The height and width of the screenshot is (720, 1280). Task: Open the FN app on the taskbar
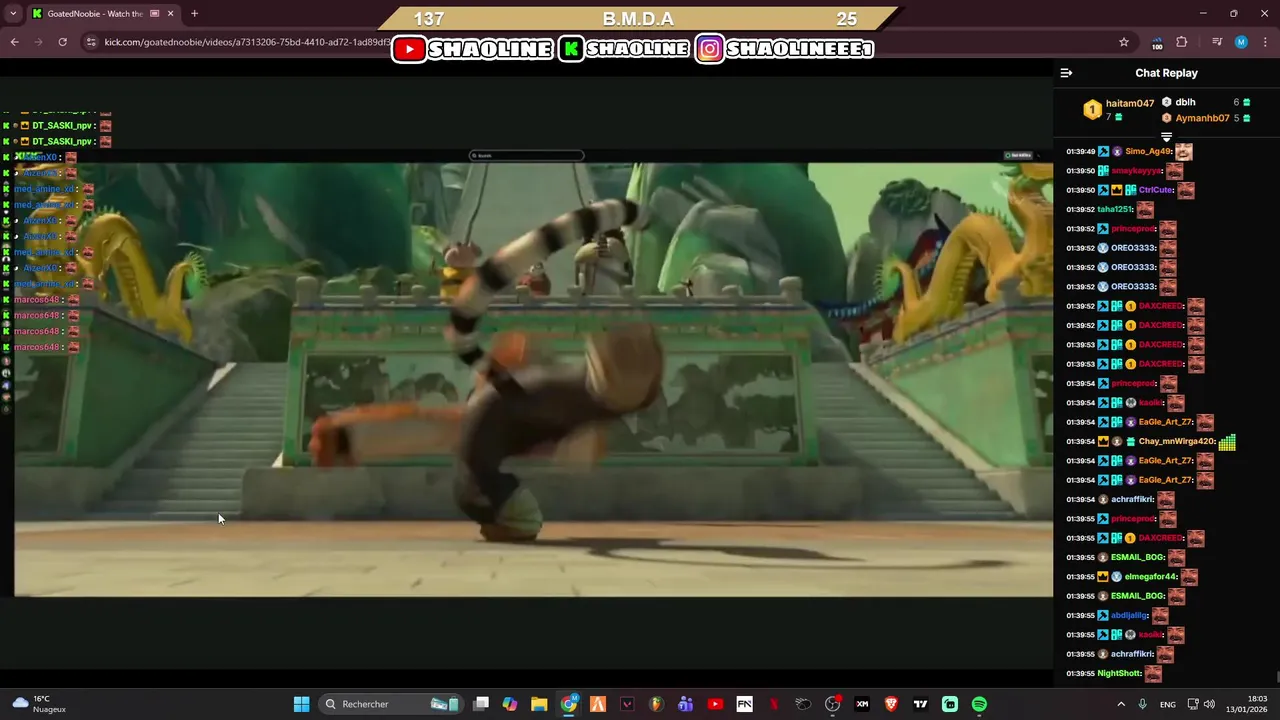744,704
